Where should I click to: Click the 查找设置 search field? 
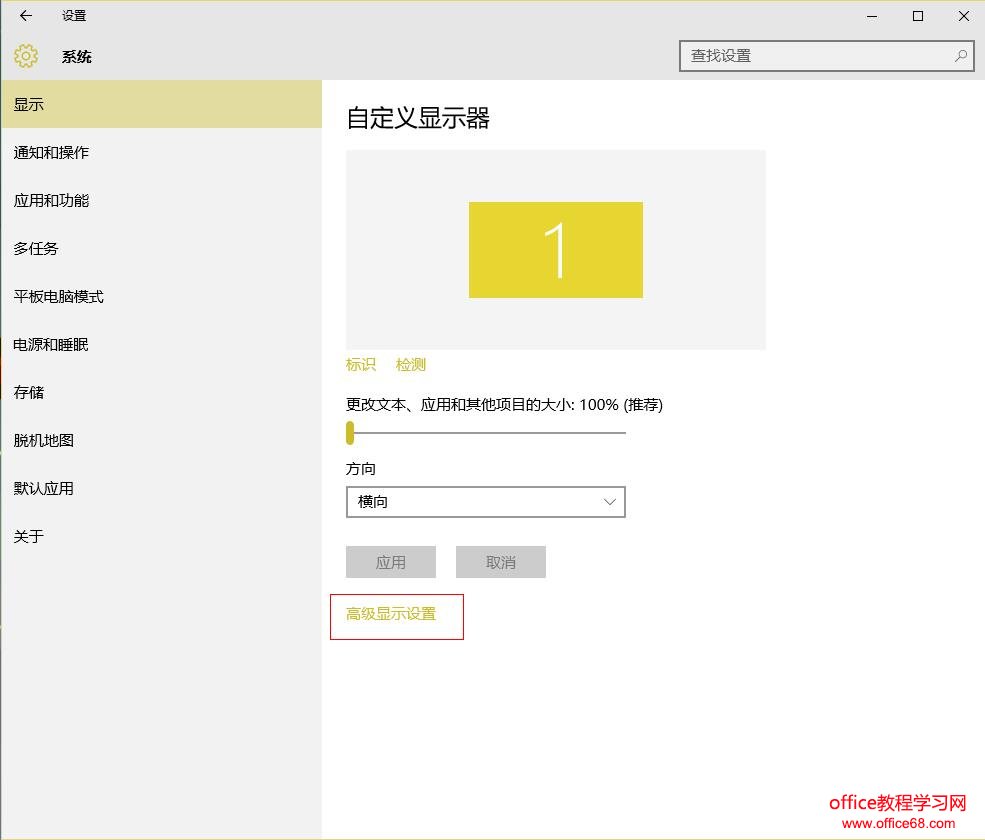pos(815,56)
